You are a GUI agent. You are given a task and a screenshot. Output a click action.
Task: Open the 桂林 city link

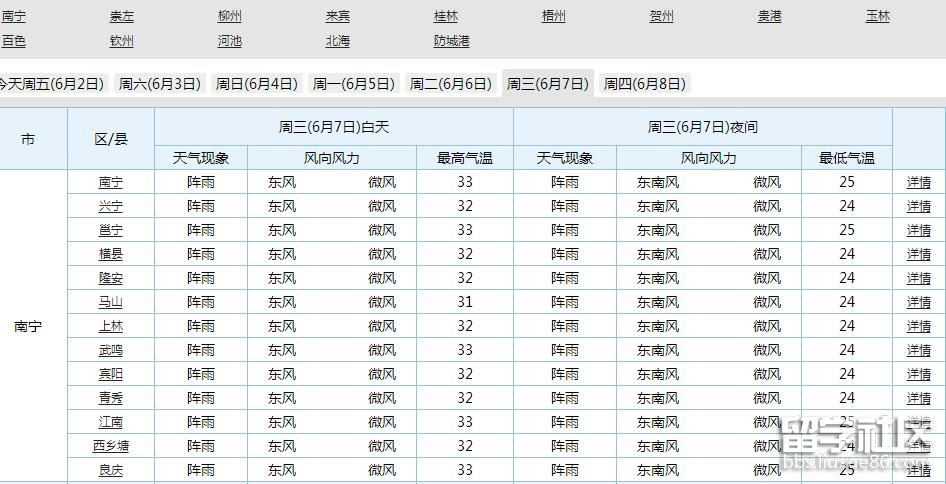[445, 17]
